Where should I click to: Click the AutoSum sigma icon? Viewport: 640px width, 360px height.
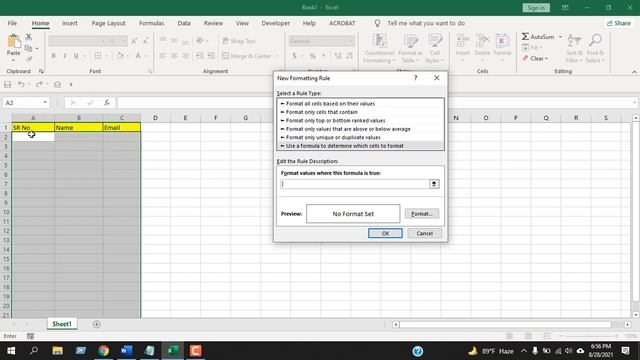pos(525,37)
